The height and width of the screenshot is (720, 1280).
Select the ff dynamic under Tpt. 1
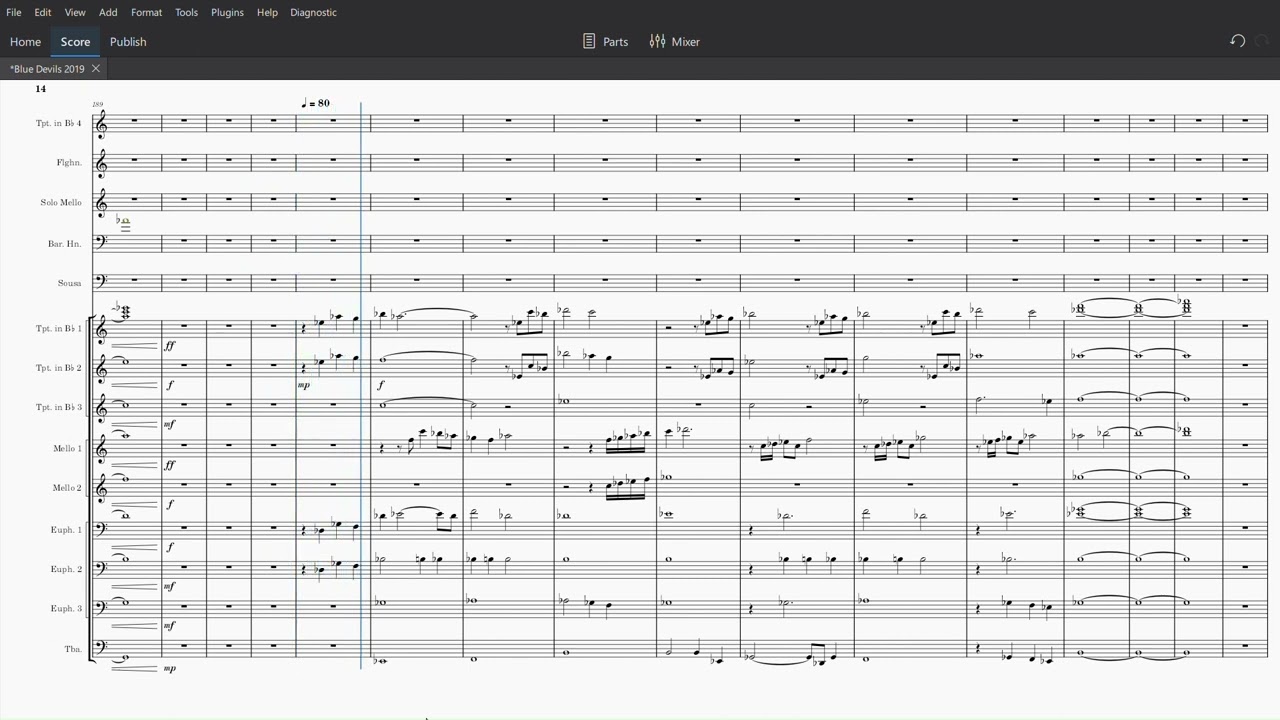pyautogui.click(x=170, y=346)
